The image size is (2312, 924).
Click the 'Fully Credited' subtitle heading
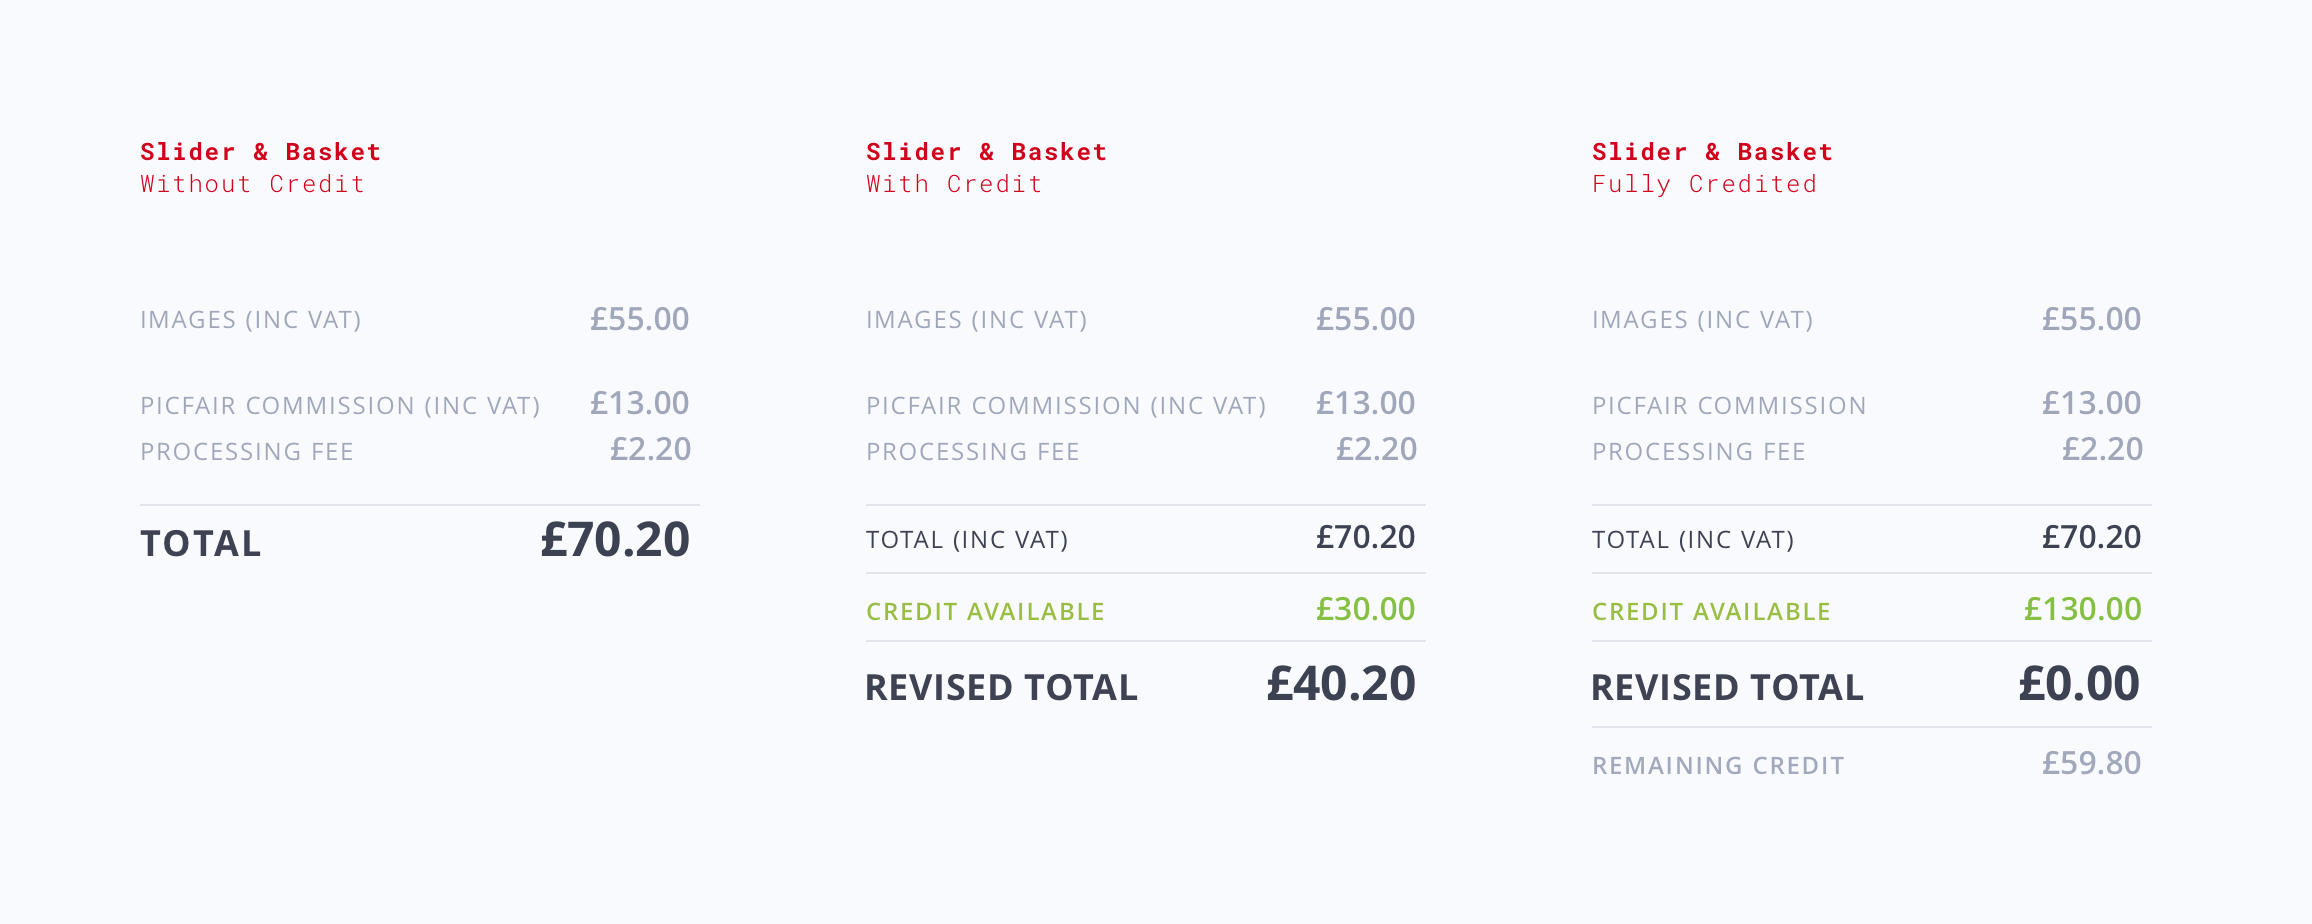coord(1704,185)
